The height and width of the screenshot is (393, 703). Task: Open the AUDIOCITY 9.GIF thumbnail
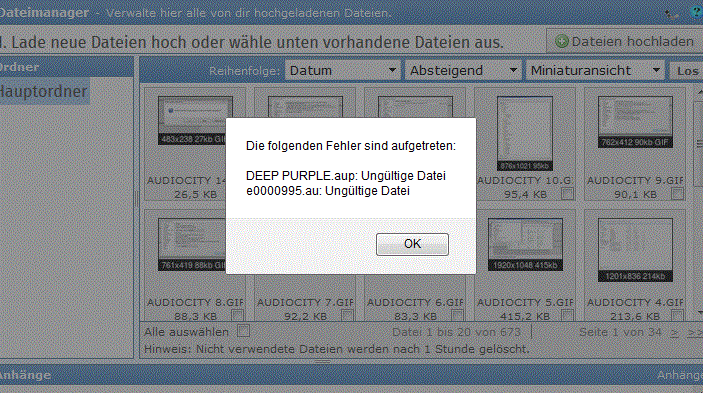click(x=635, y=122)
